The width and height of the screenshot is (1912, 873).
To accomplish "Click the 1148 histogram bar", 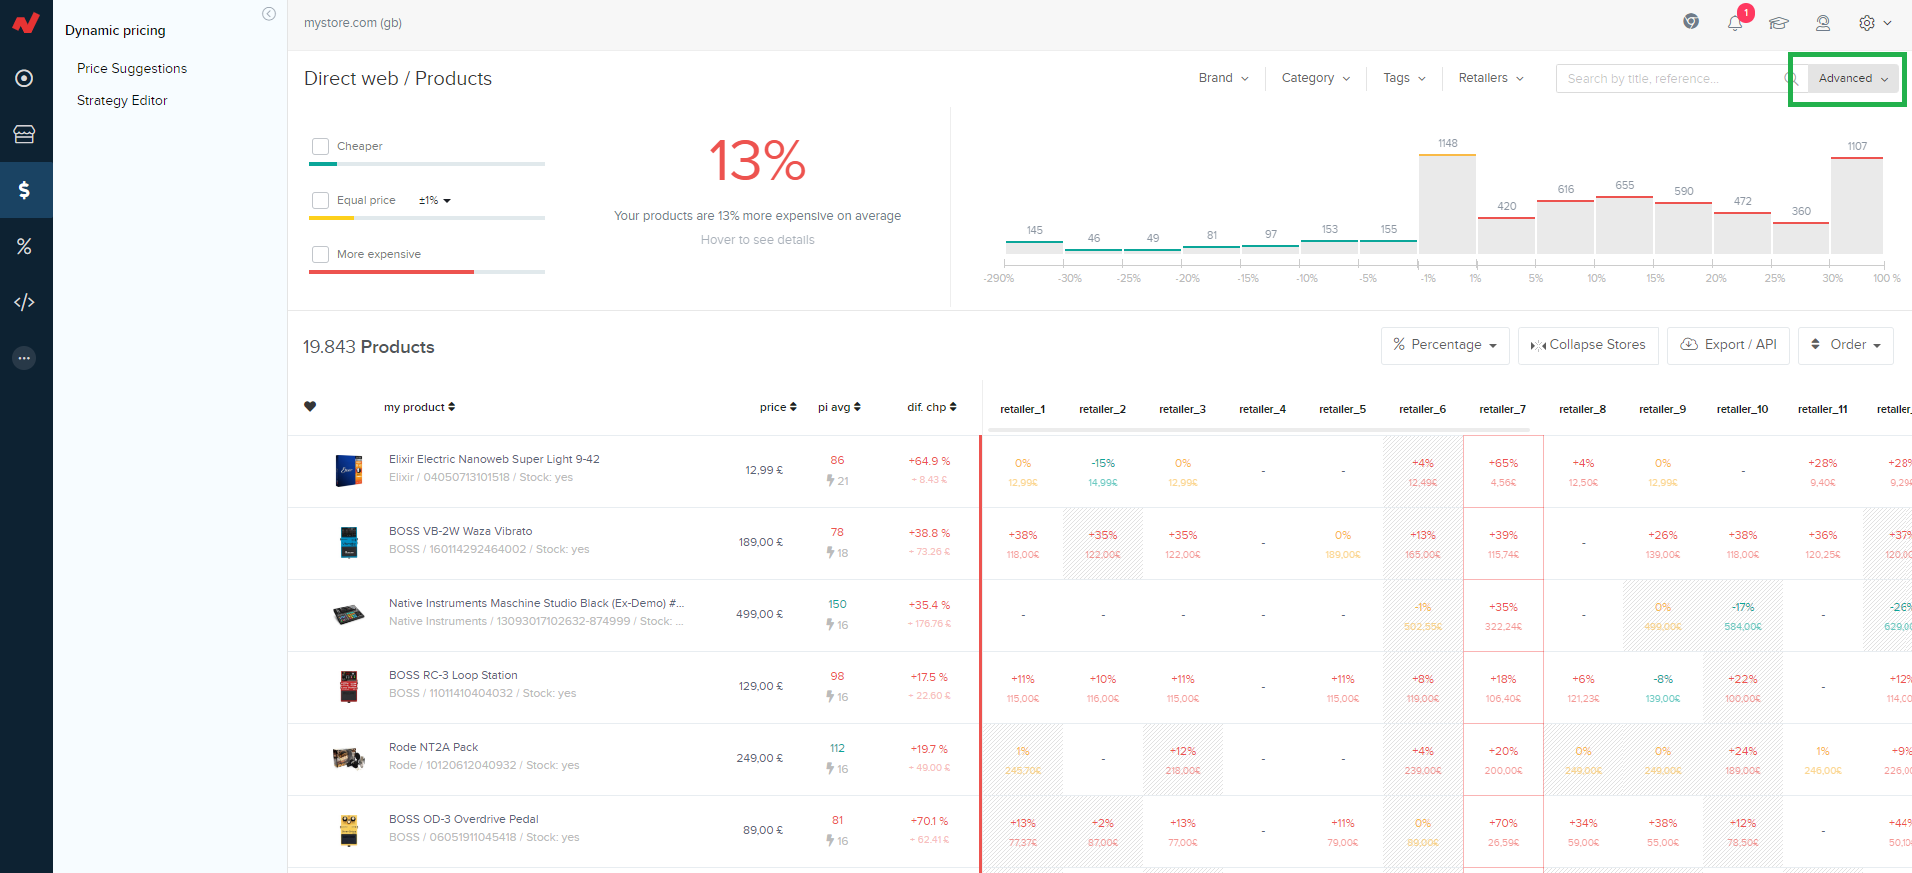I will click(1447, 204).
